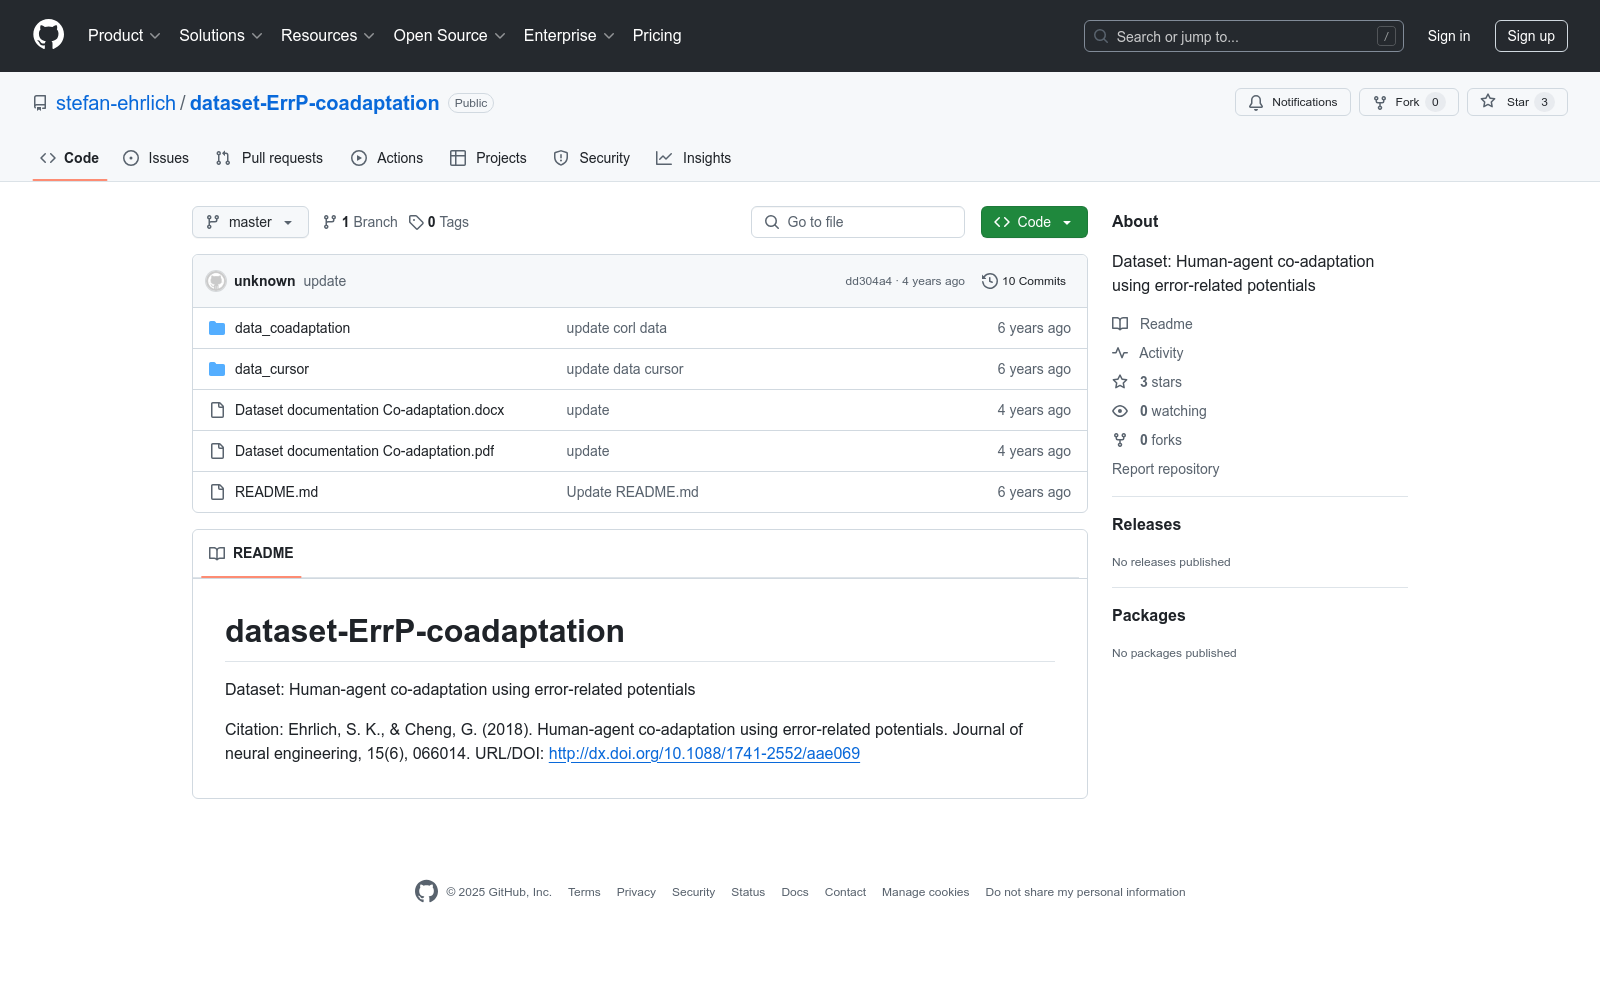Click the stars icon in About

click(1120, 382)
